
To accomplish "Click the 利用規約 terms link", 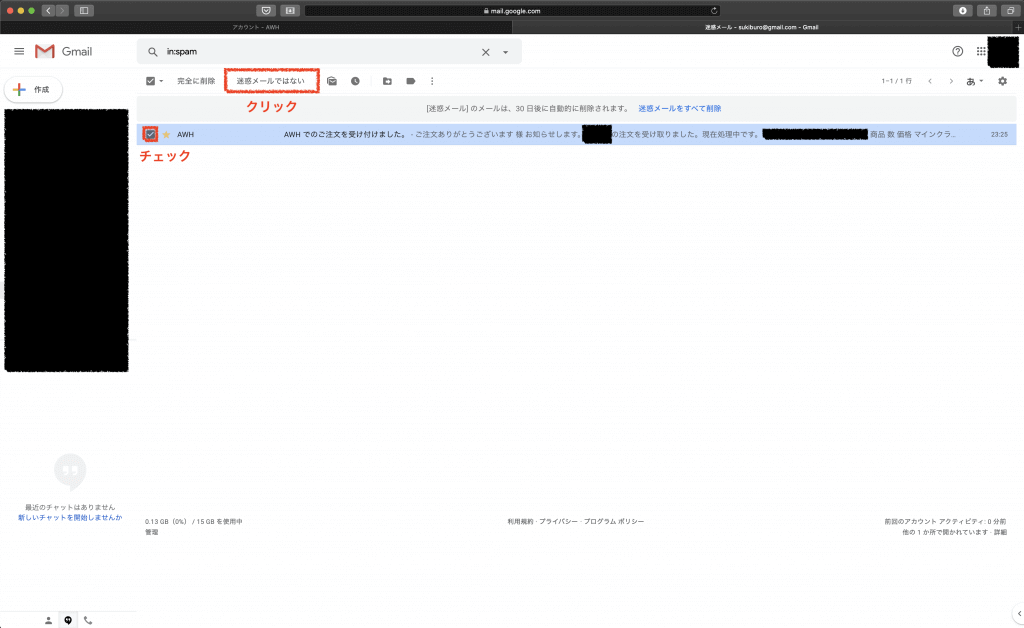I will tap(520, 522).
